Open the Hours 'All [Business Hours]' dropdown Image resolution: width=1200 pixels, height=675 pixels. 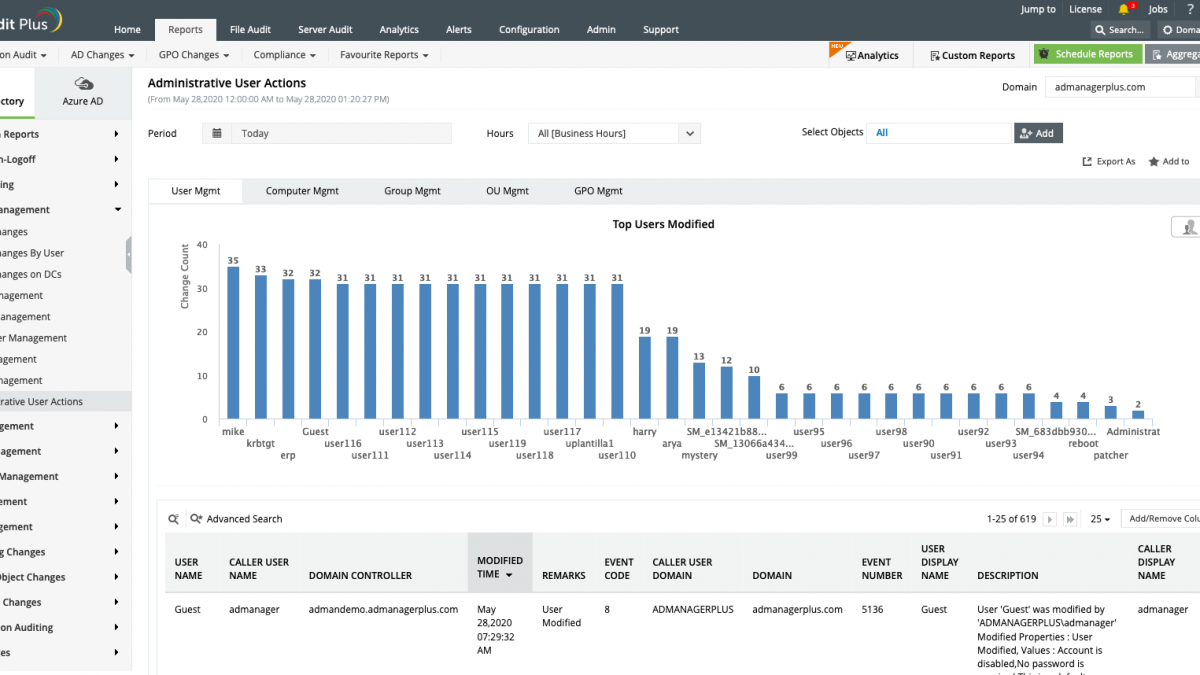[614, 133]
